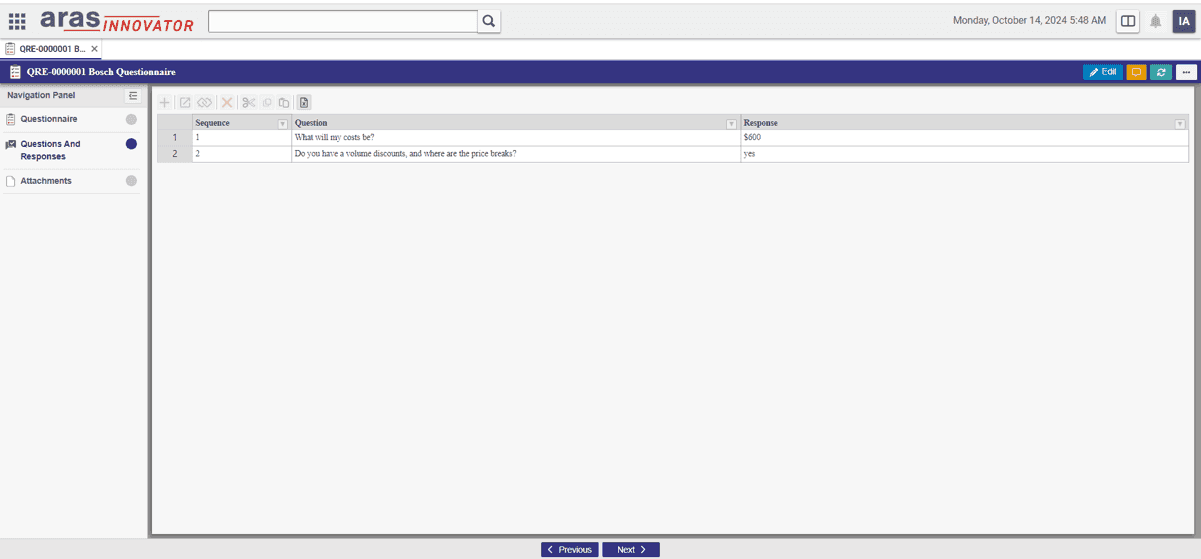
Task: Click the date and time text
Action: click(1029, 21)
